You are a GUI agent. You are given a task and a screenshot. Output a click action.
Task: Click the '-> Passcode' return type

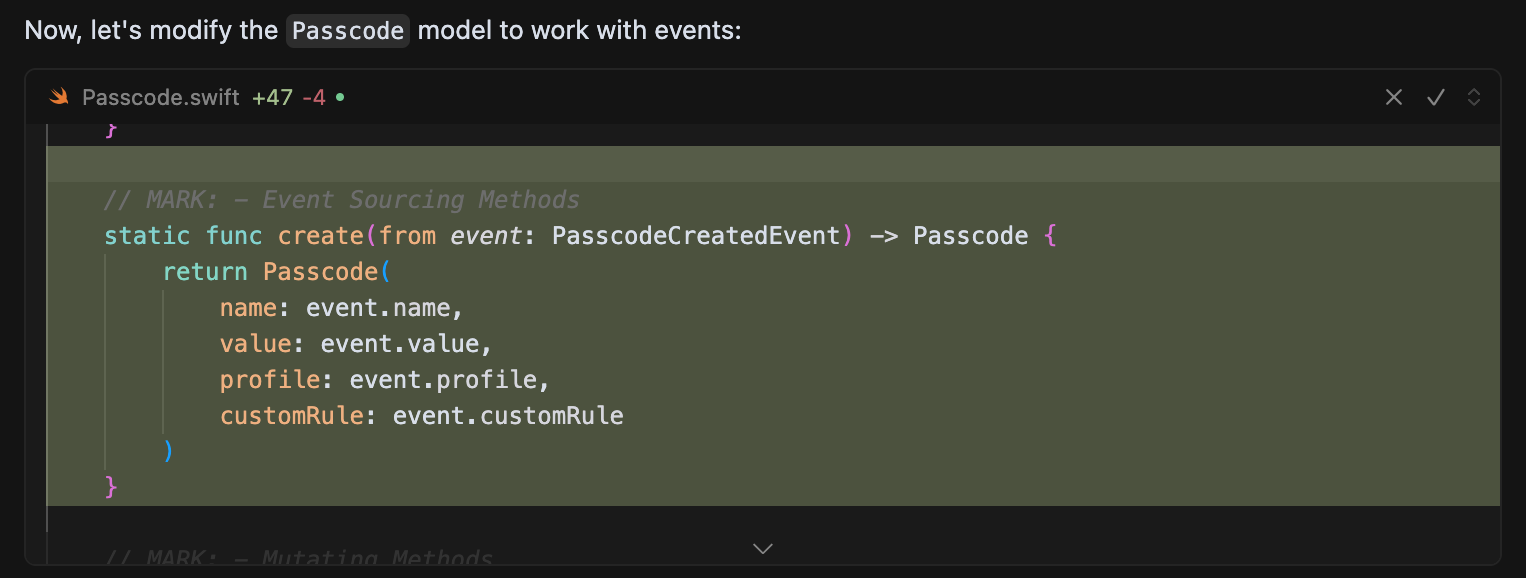(x=949, y=236)
